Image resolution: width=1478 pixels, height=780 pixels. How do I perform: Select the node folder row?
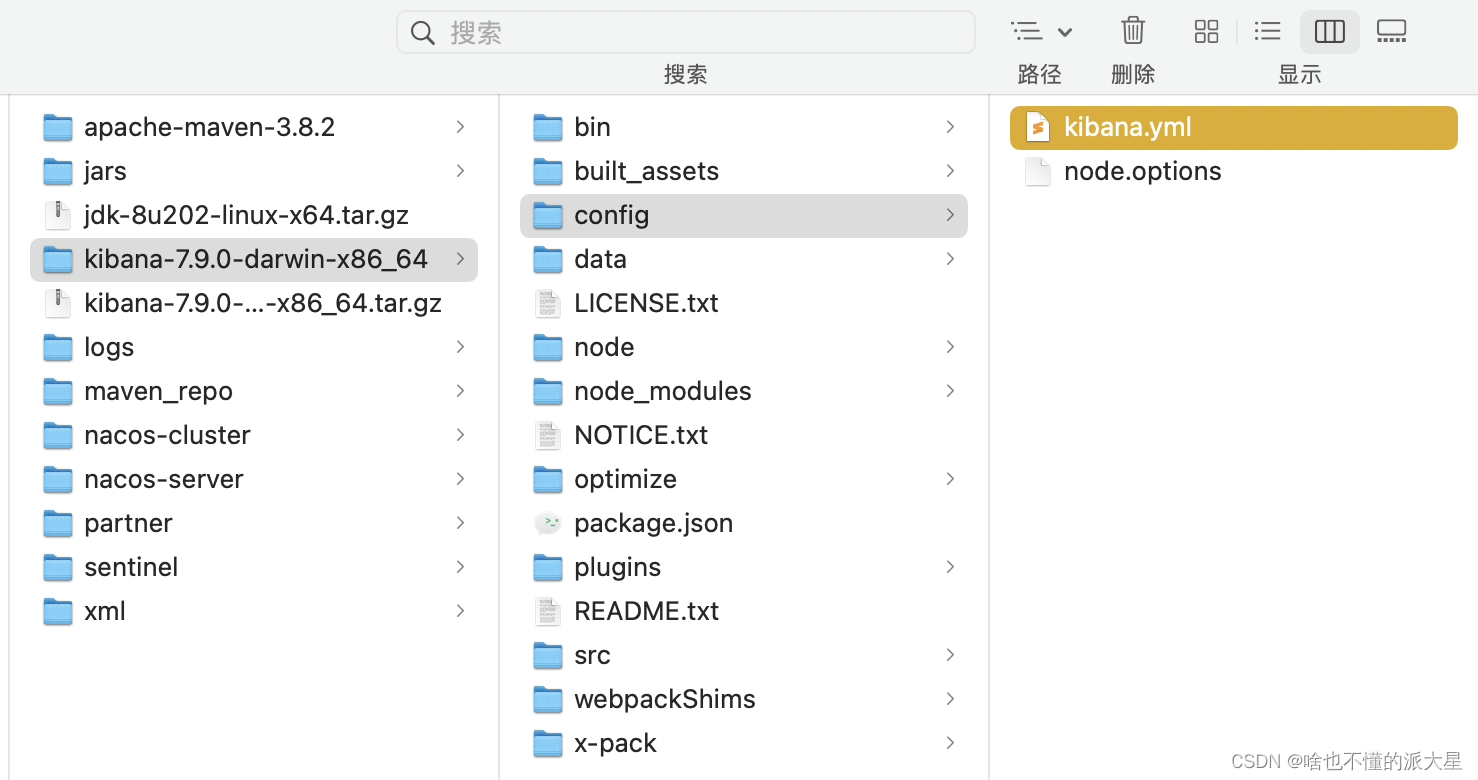tap(744, 347)
